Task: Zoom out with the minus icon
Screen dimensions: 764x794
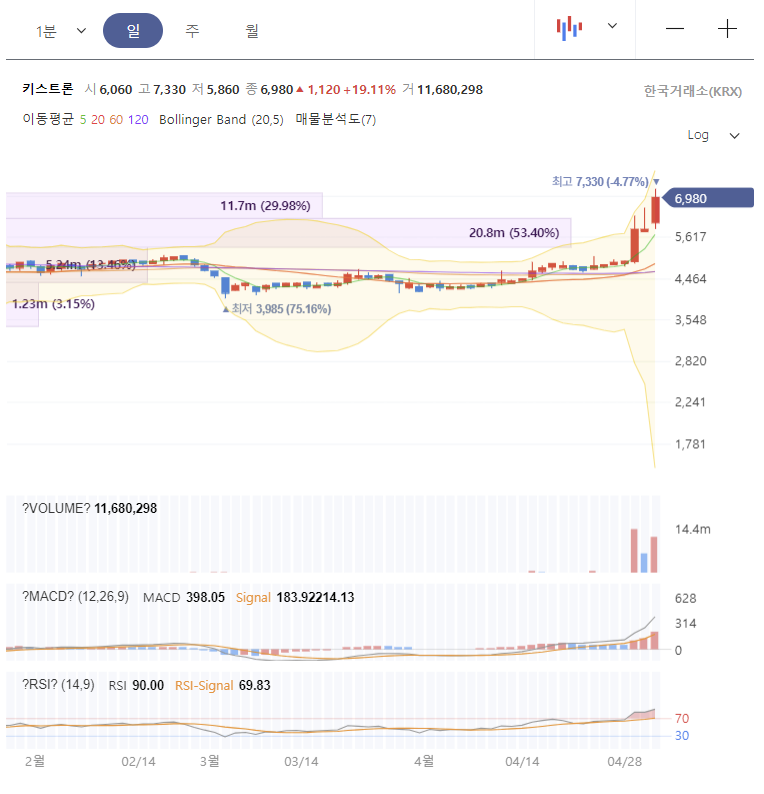Action: tap(674, 29)
